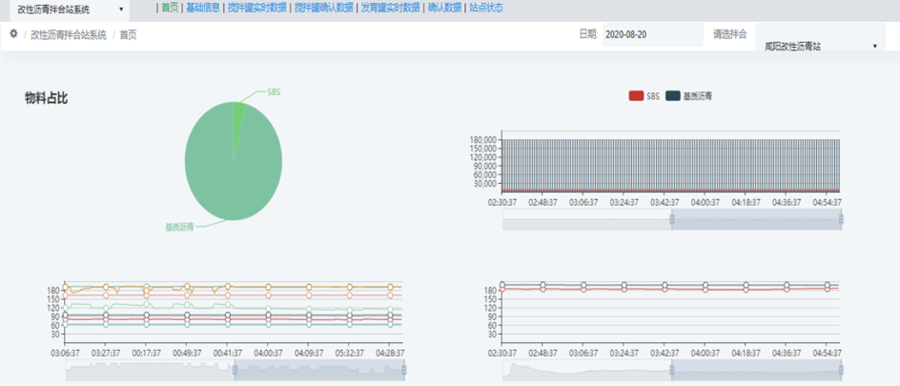The height and width of the screenshot is (386, 900).
Task: Open the 基础信息 menu item
Action: (203, 7)
